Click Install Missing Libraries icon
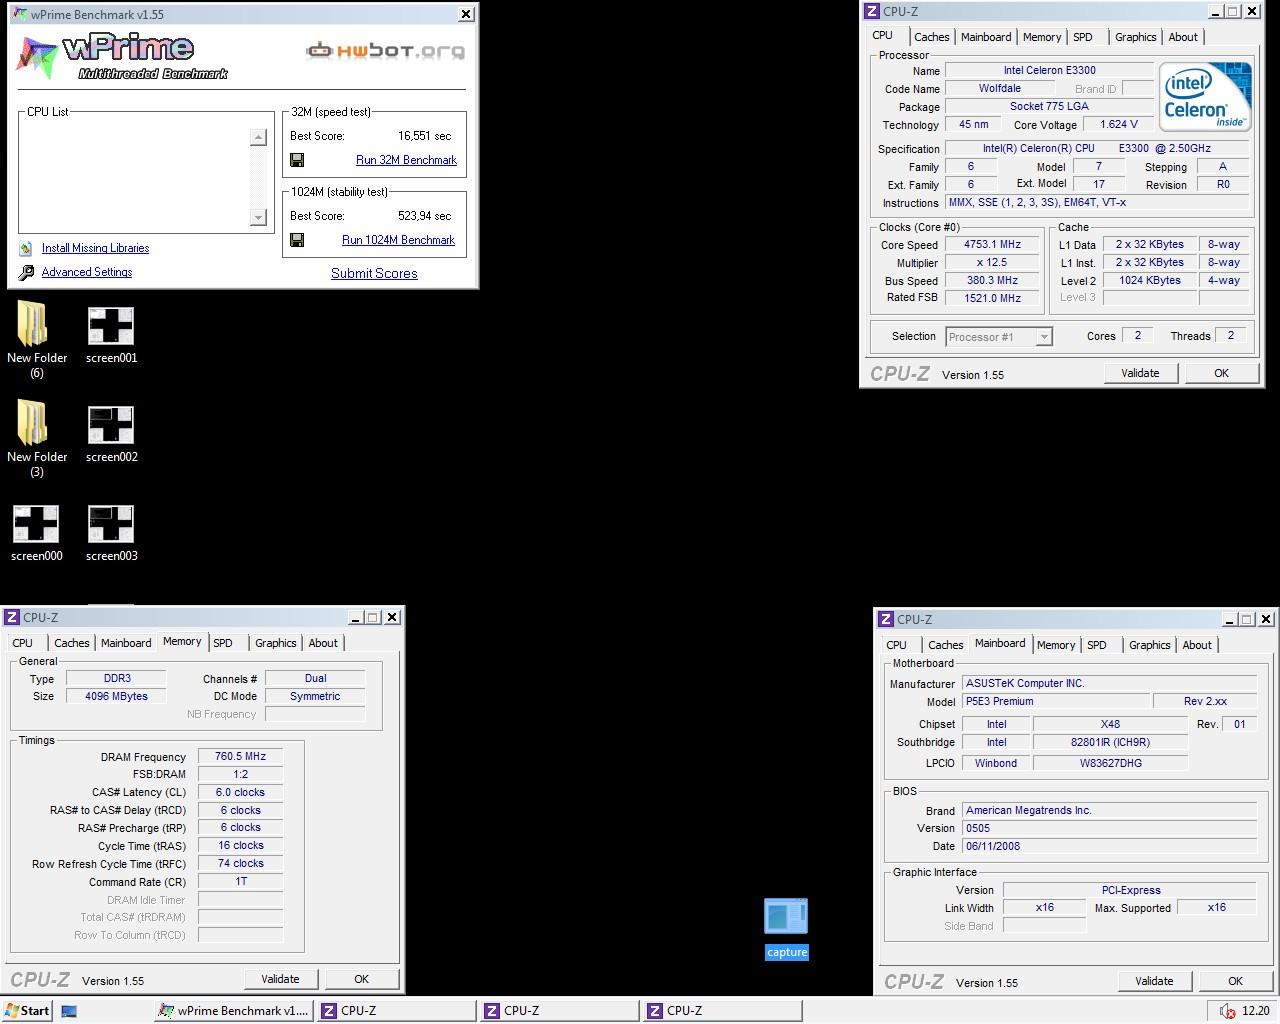The height and width of the screenshot is (1024, 1280). click(26, 248)
